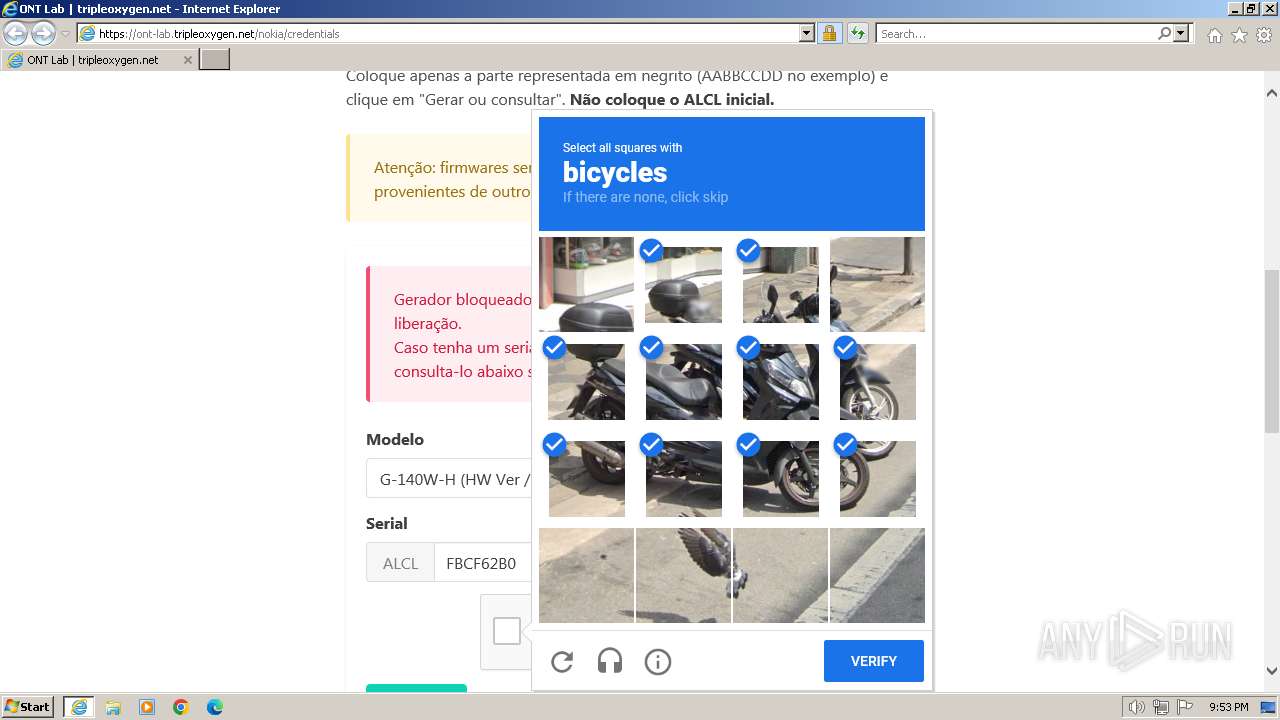Deselect second-row tile showing scooter rear
The height and width of the screenshot is (720, 1280).
point(586,381)
